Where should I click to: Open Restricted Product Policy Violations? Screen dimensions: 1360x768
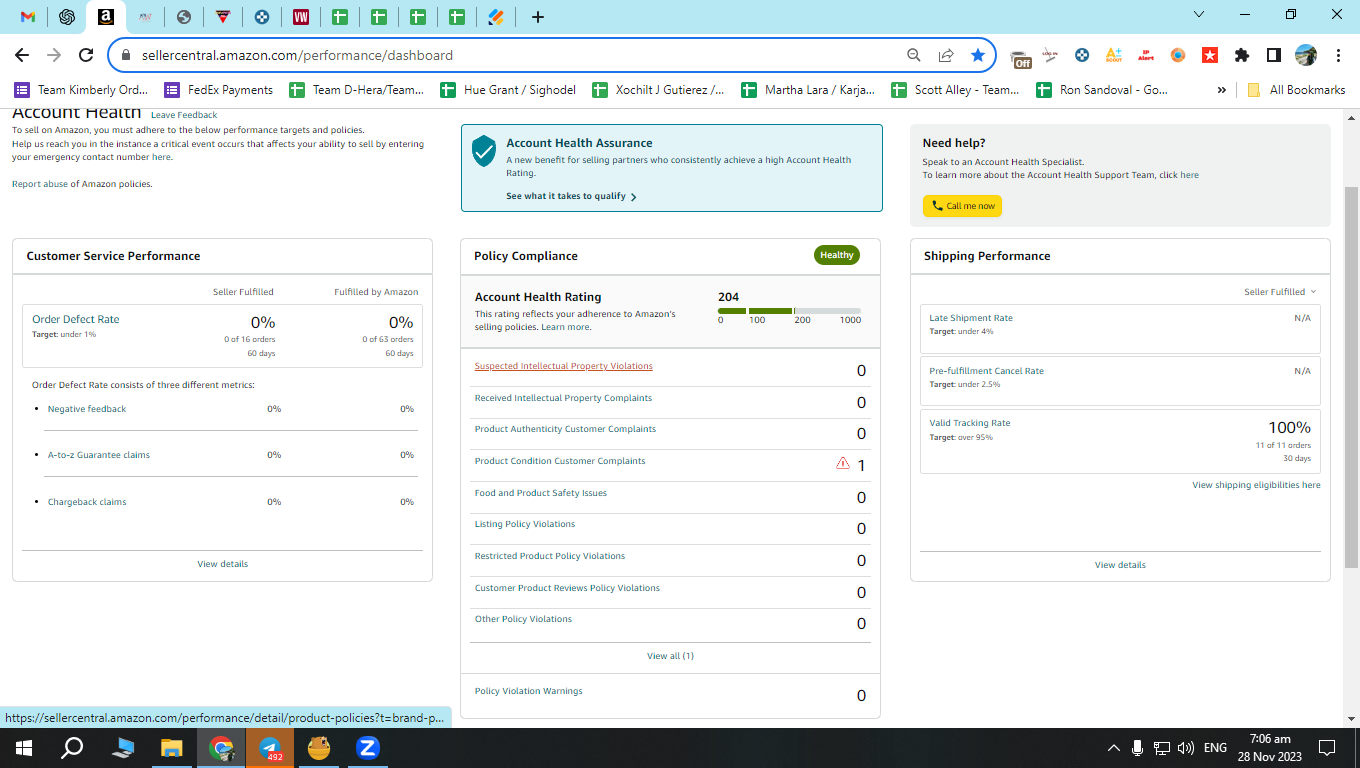point(550,556)
